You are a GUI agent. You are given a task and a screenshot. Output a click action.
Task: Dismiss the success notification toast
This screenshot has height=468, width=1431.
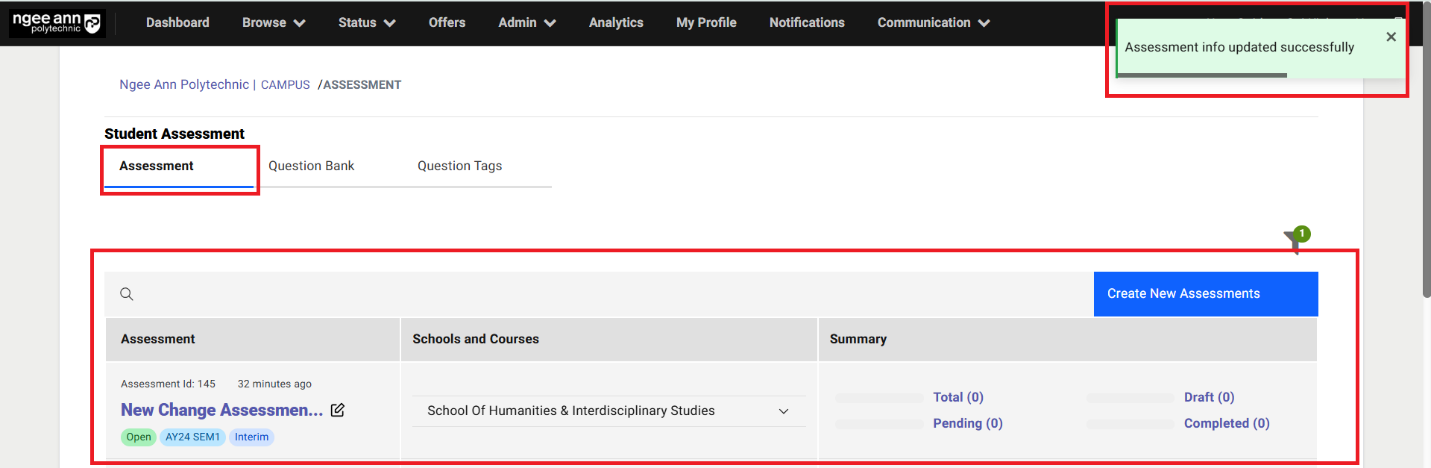(x=1391, y=37)
